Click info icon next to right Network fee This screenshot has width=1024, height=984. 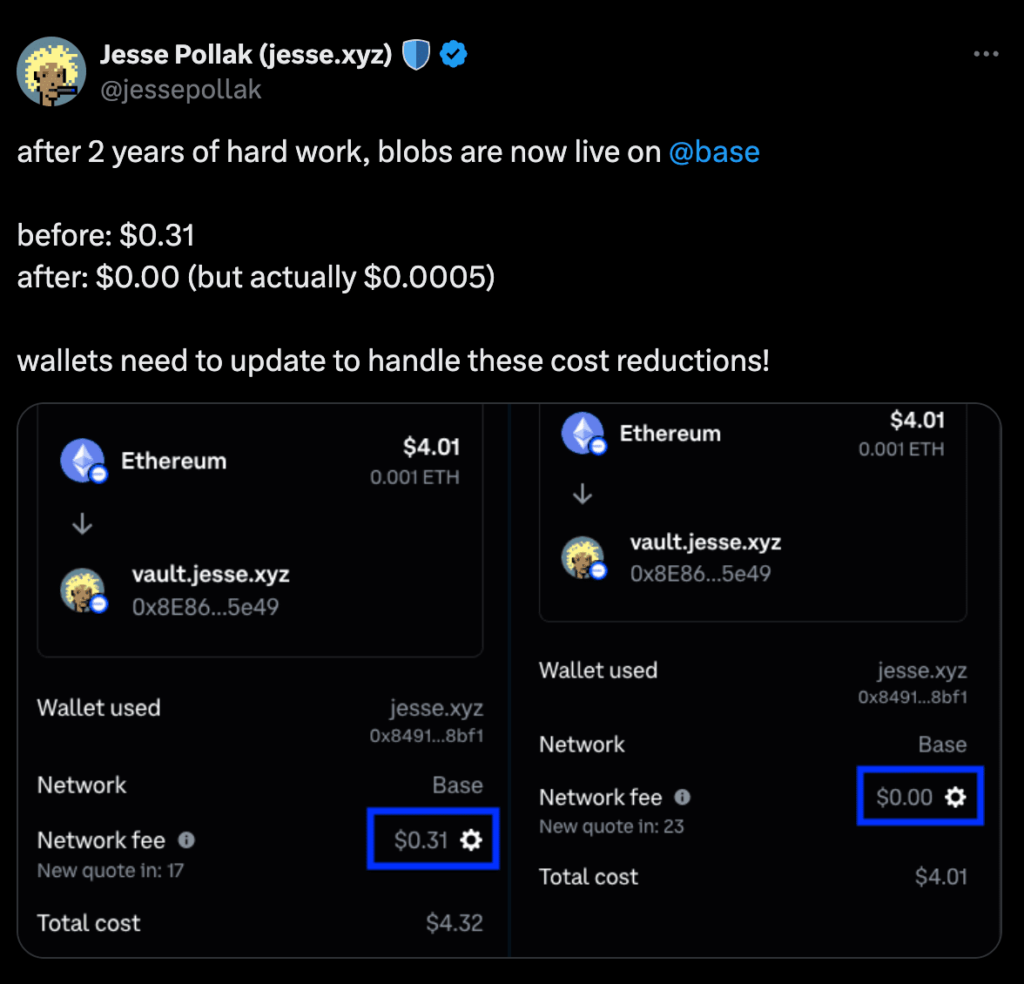coord(682,797)
